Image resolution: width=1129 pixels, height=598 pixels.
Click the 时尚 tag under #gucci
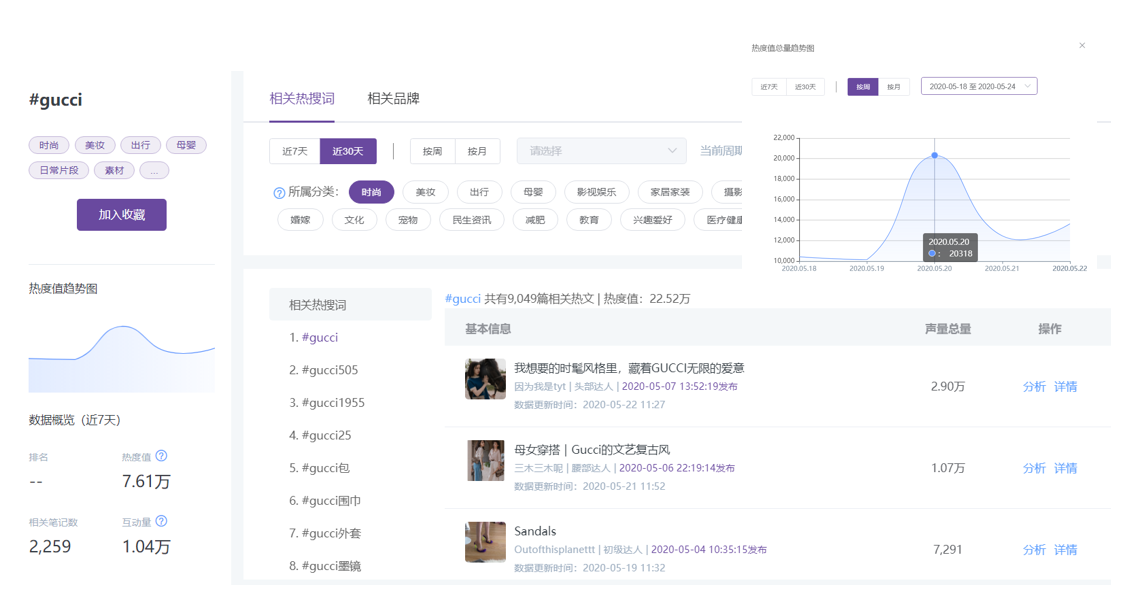(49, 145)
